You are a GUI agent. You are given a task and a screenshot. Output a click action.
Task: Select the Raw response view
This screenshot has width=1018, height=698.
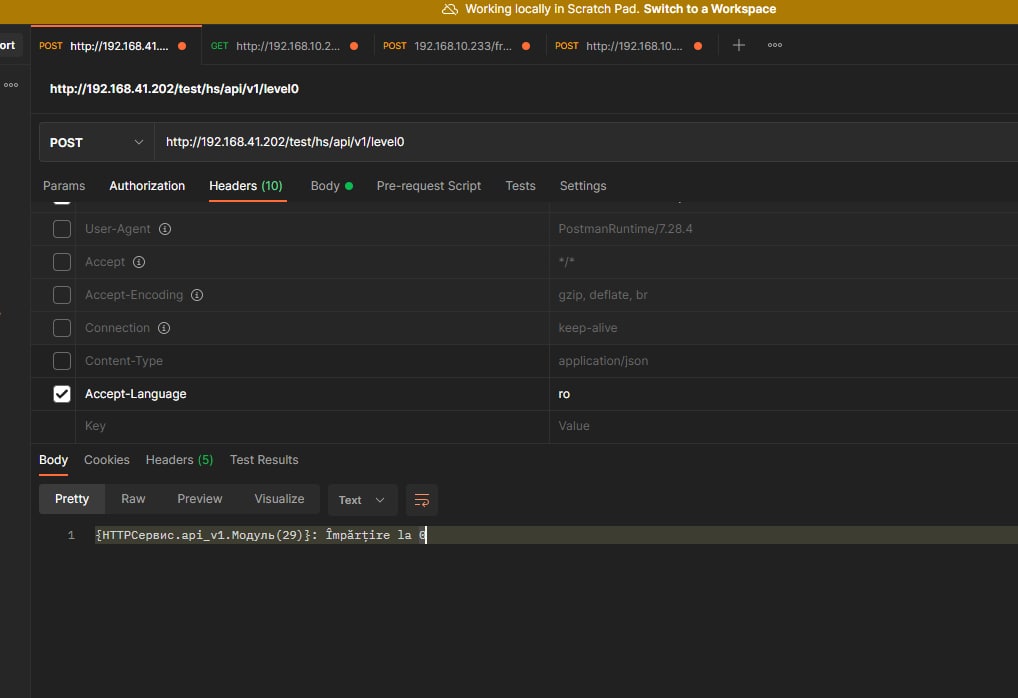[x=133, y=499]
